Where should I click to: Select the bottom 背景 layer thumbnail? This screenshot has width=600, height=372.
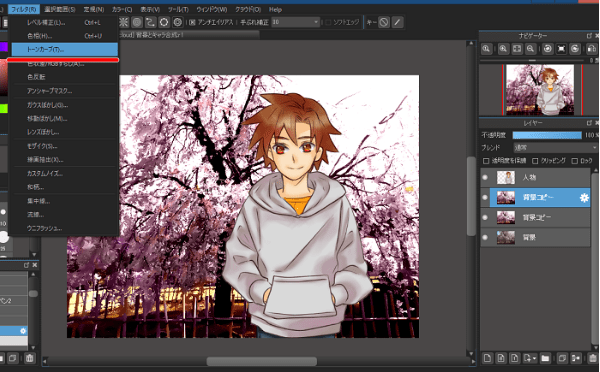[x=505, y=237]
